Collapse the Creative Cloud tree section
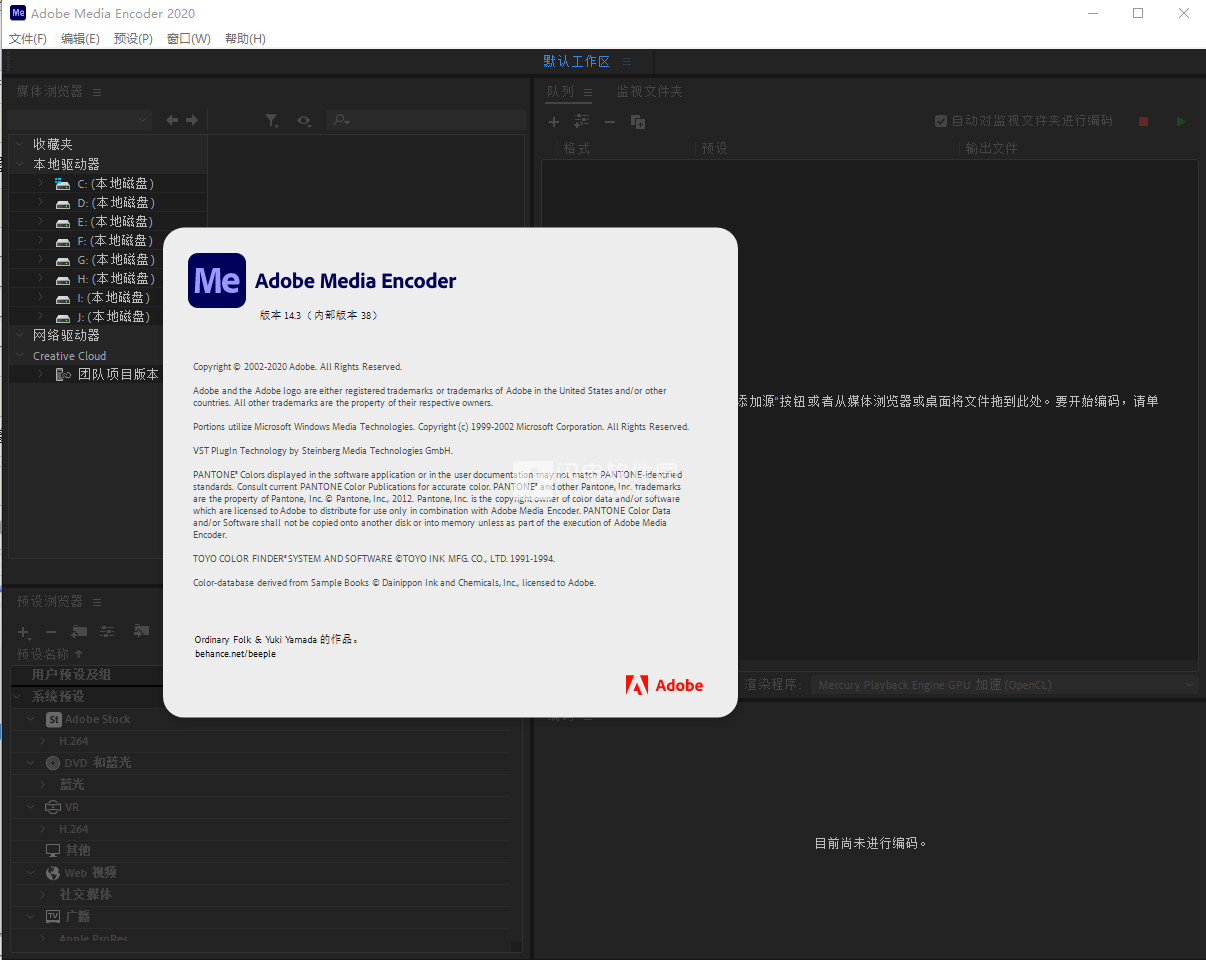This screenshot has width=1206, height=960. pyautogui.click(x=19, y=356)
